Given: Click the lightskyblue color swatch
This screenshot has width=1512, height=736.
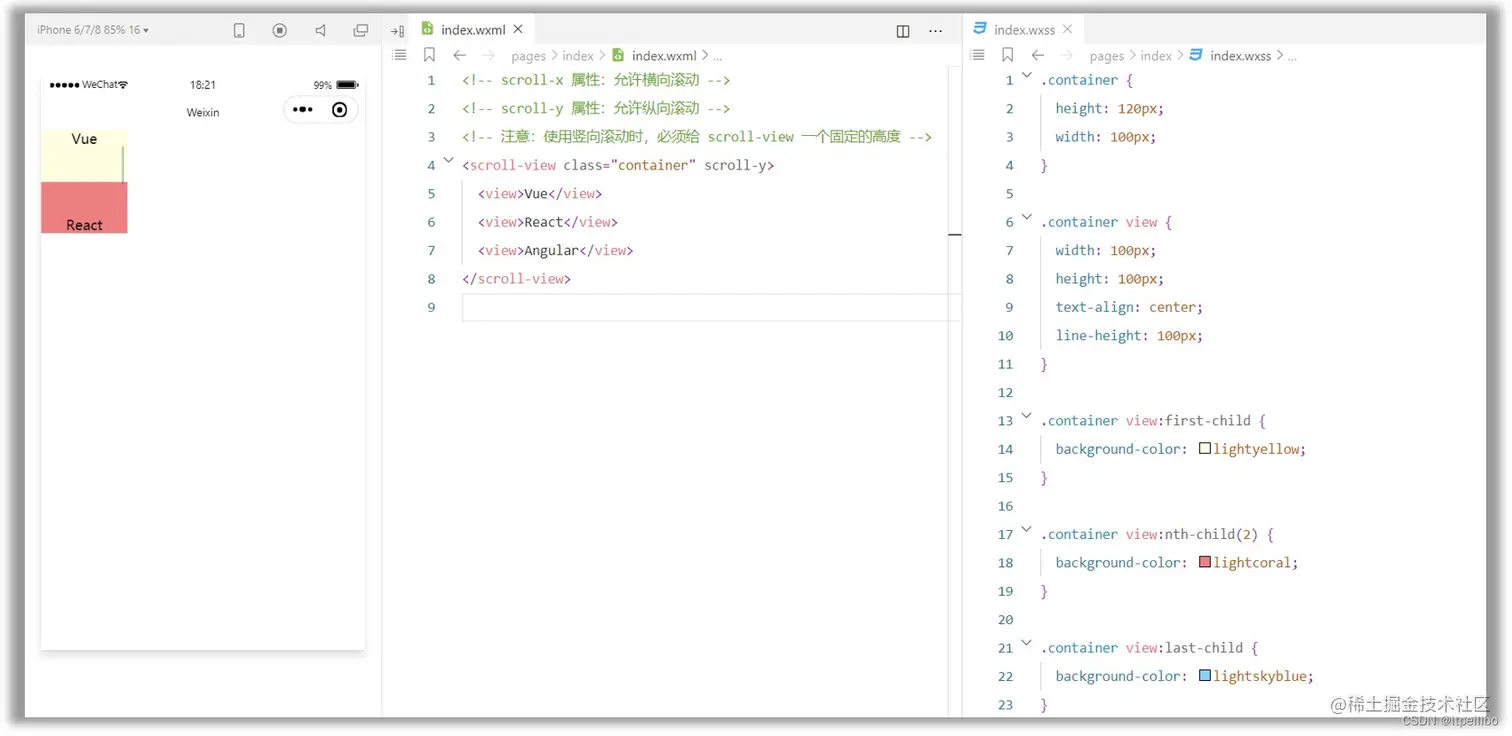Looking at the screenshot, I should (x=1205, y=676).
